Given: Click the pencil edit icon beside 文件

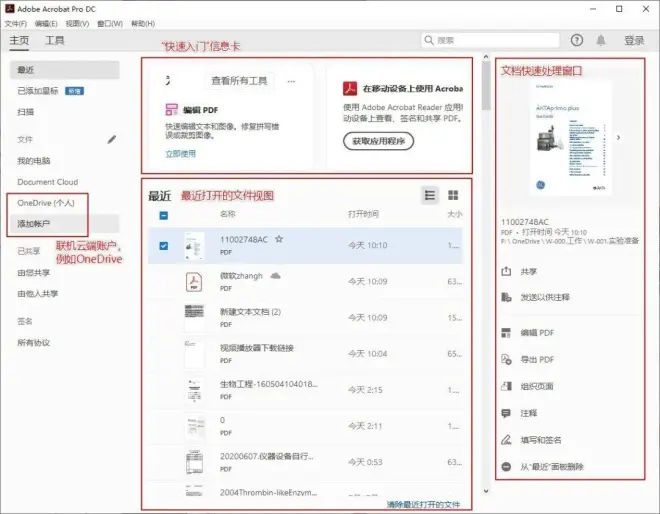Looking at the screenshot, I should click(112, 139).
